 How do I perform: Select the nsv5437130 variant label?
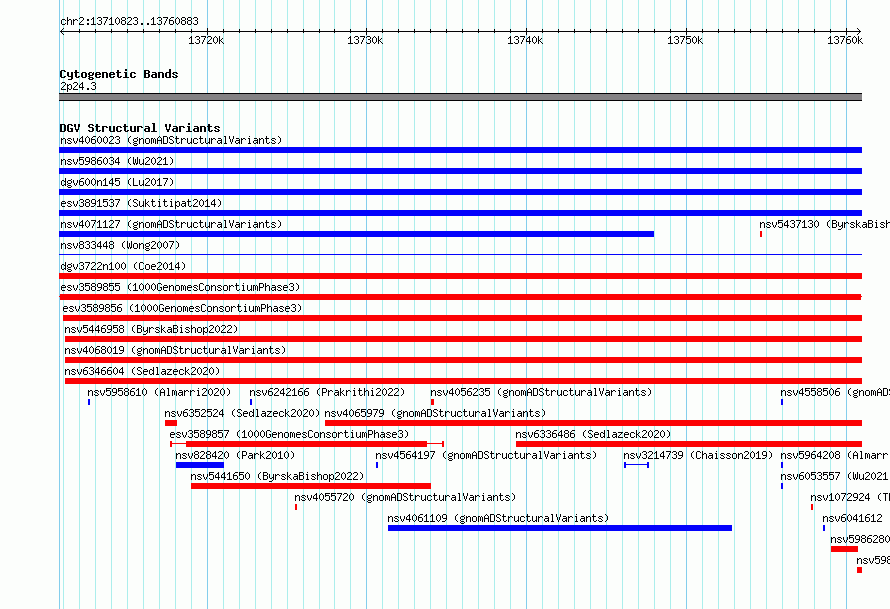[825, 224]
